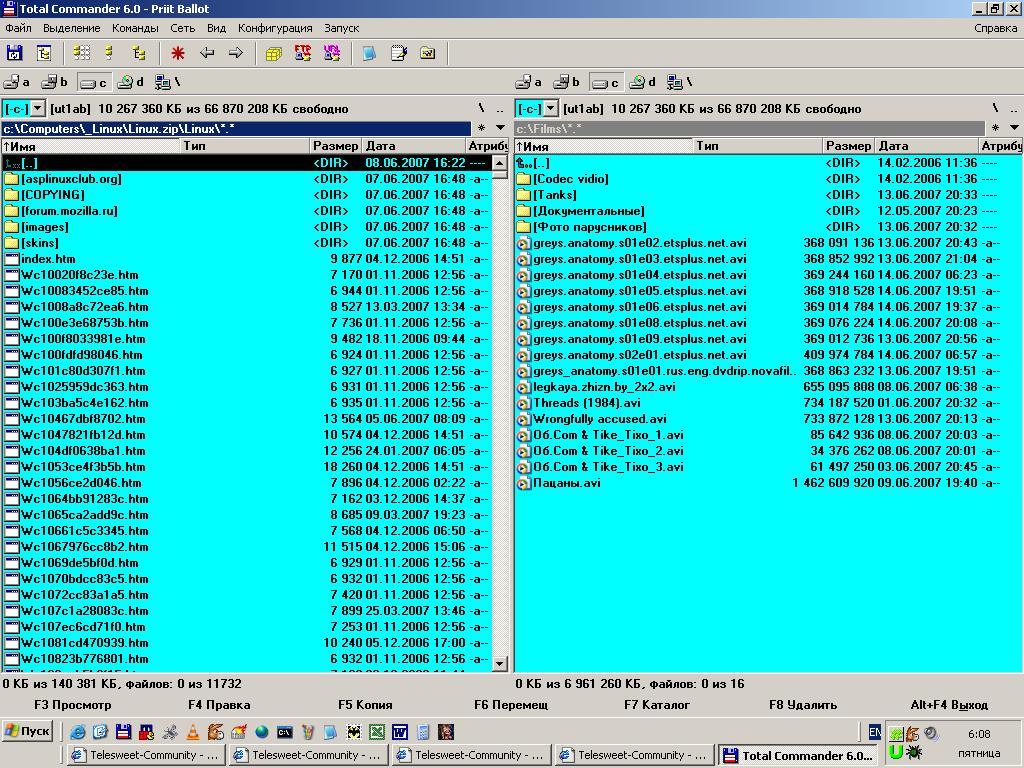The width and height of the screenshot is (1024, 768).
Task: Go forward with the right arrow icon
Action: pos(236,53)
